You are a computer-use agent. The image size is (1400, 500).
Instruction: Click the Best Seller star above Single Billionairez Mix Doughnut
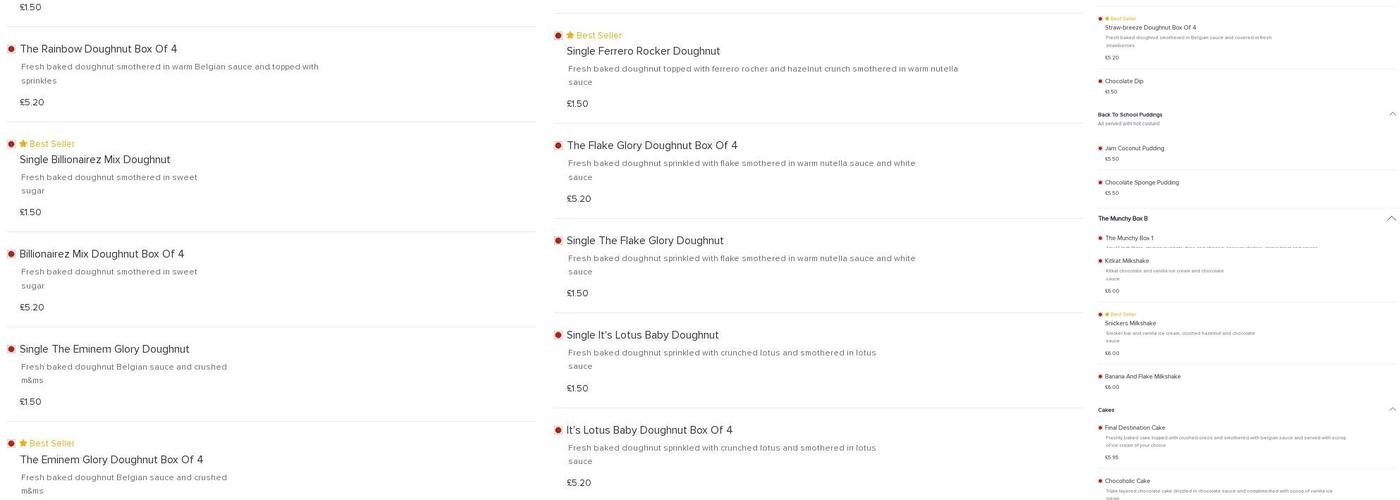pos(23,144)
